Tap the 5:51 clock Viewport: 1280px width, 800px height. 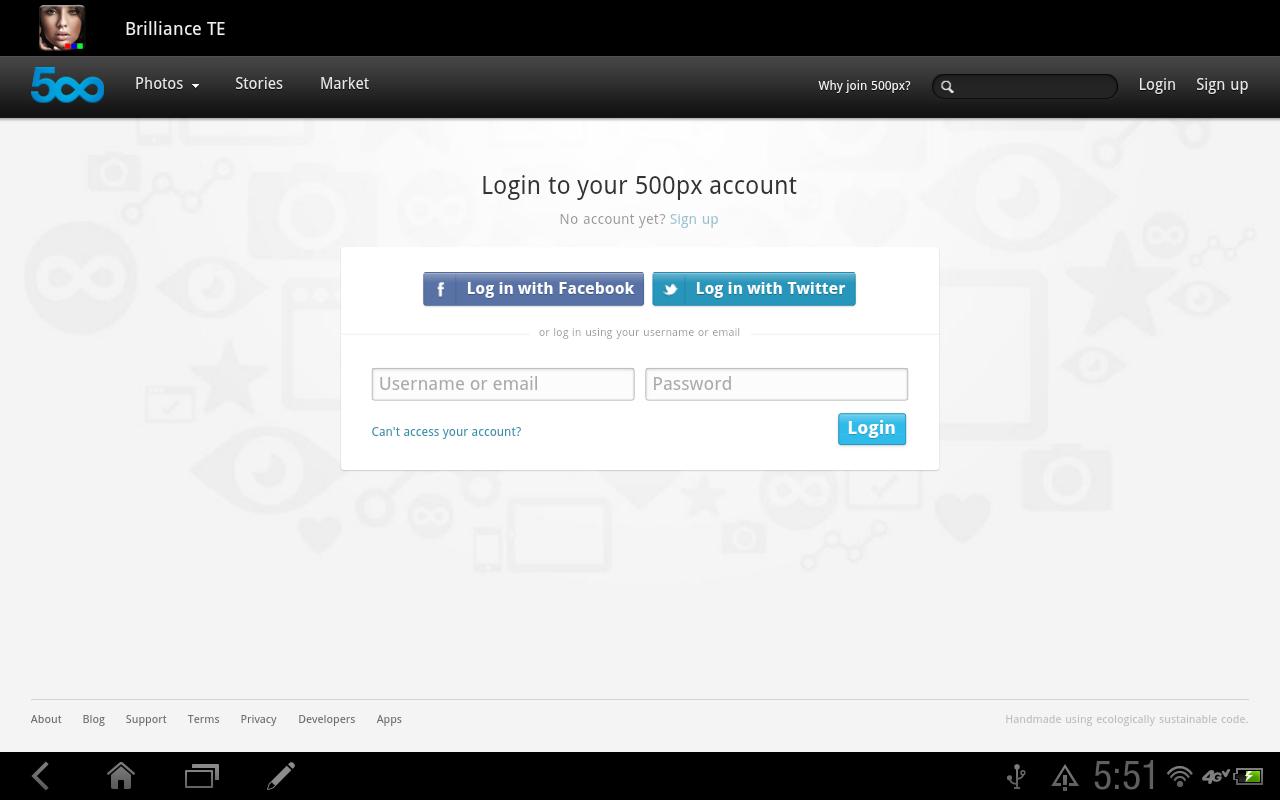click(x=1126, y=776)
